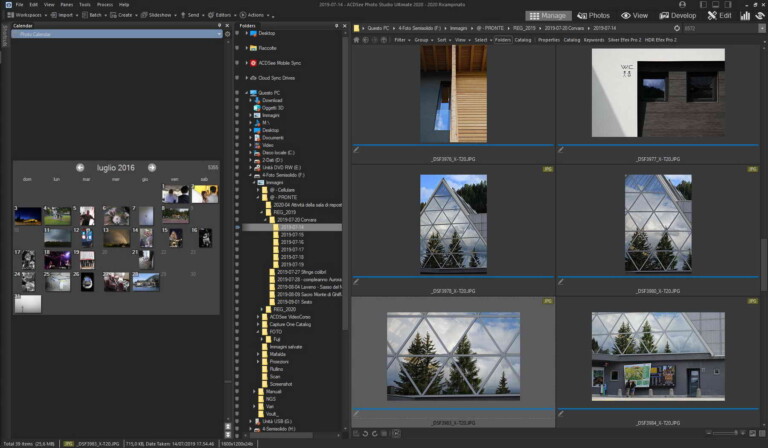Viewport: 768px width, 448px height.
Task: Open the File menu
Action: 20,4
